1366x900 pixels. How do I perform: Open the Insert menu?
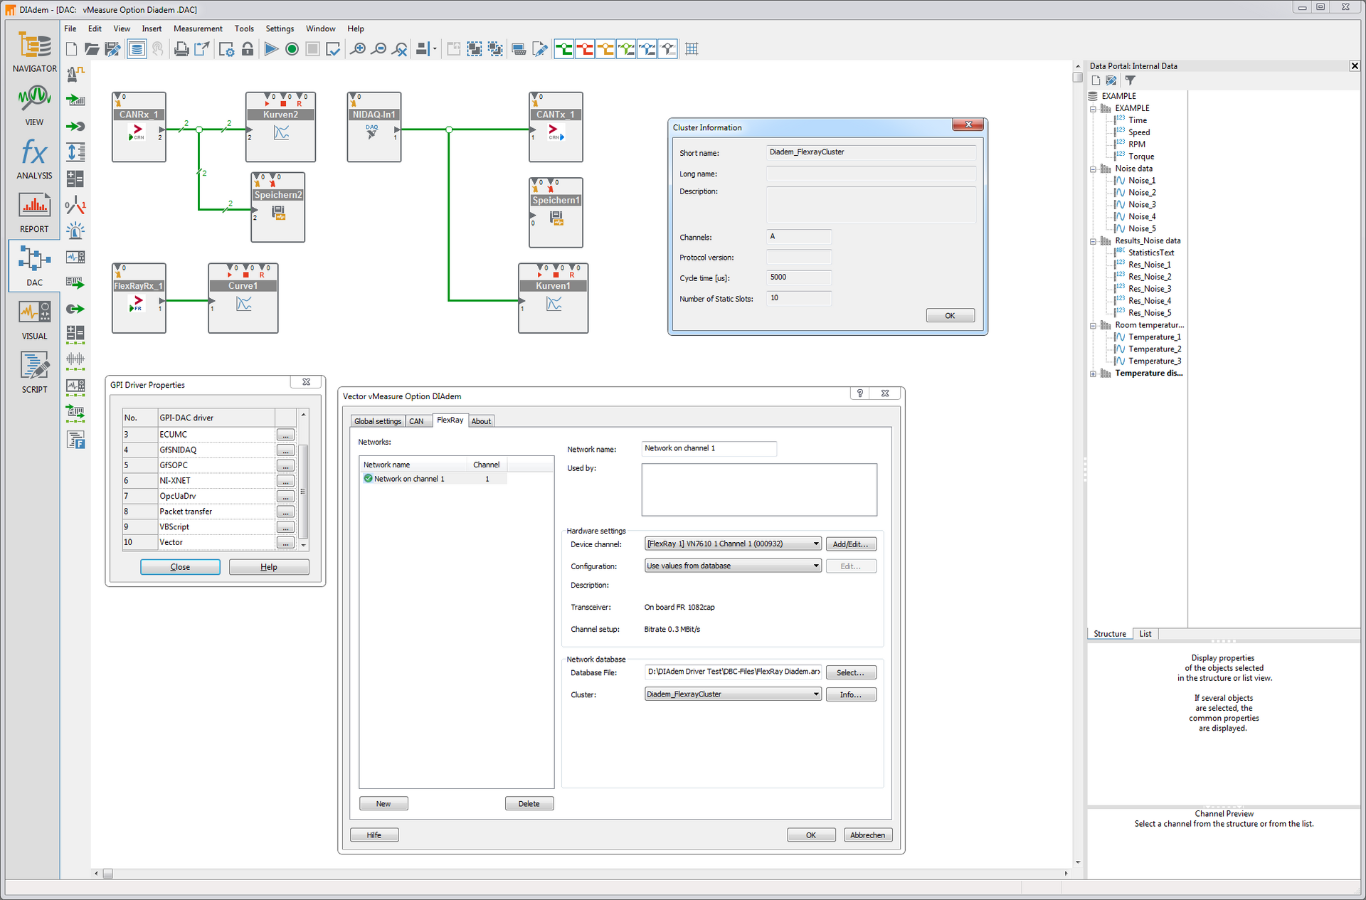pyautogui.click(x=152, y=29)
